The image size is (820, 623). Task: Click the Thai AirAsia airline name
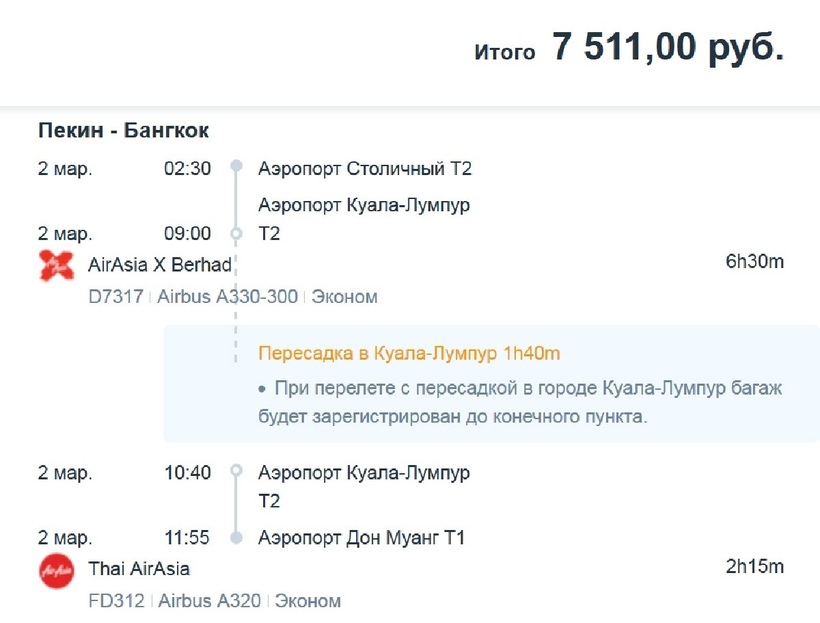point(139,569)
